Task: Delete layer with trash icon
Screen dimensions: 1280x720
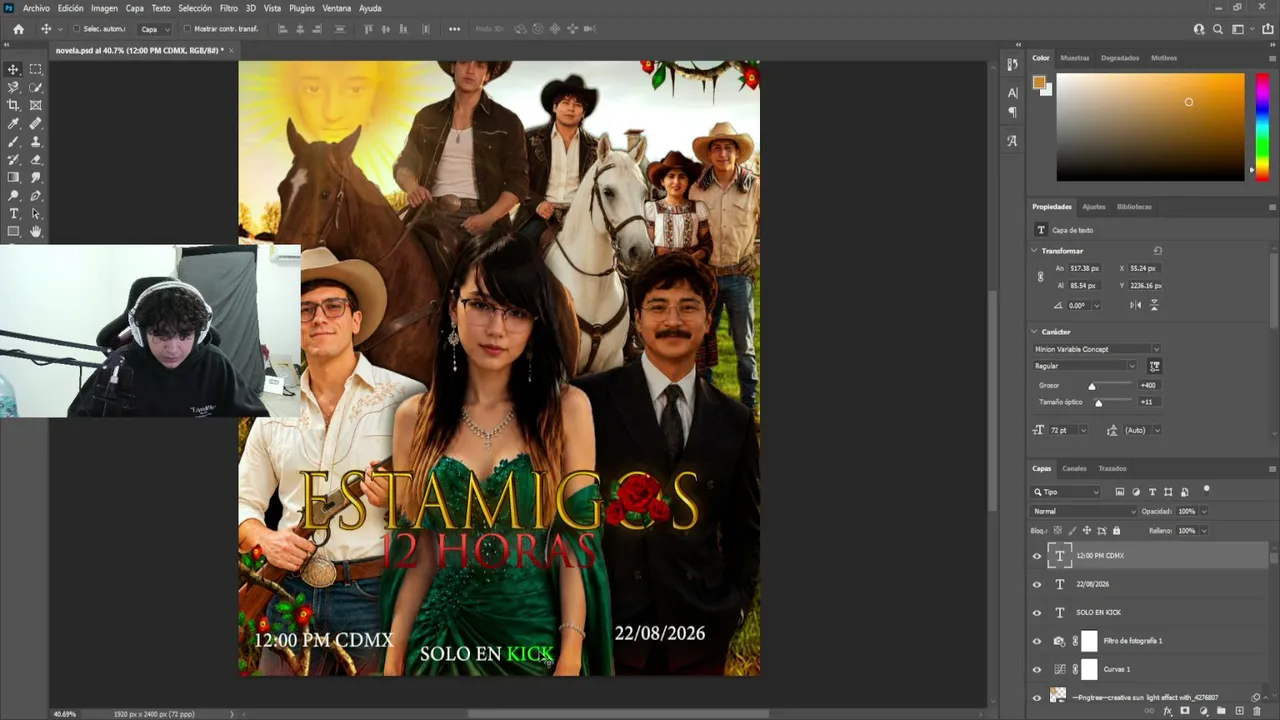Action: coord(1257,711)
